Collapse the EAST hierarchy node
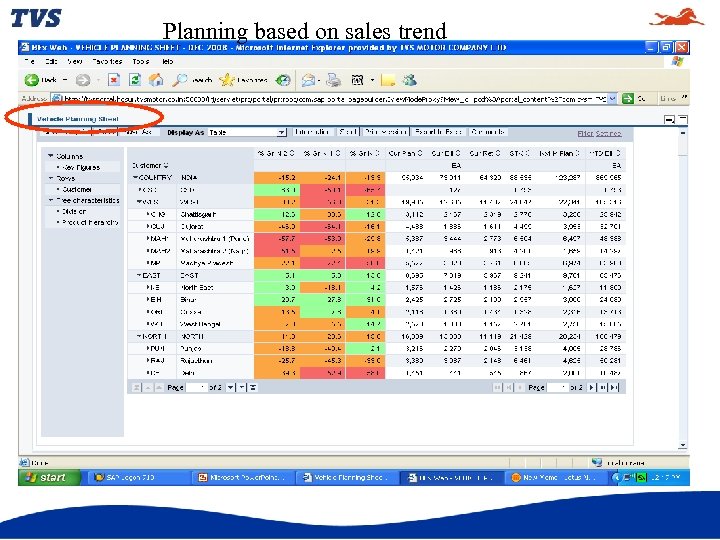Screen dimensions: 720x540 (139, 276)
